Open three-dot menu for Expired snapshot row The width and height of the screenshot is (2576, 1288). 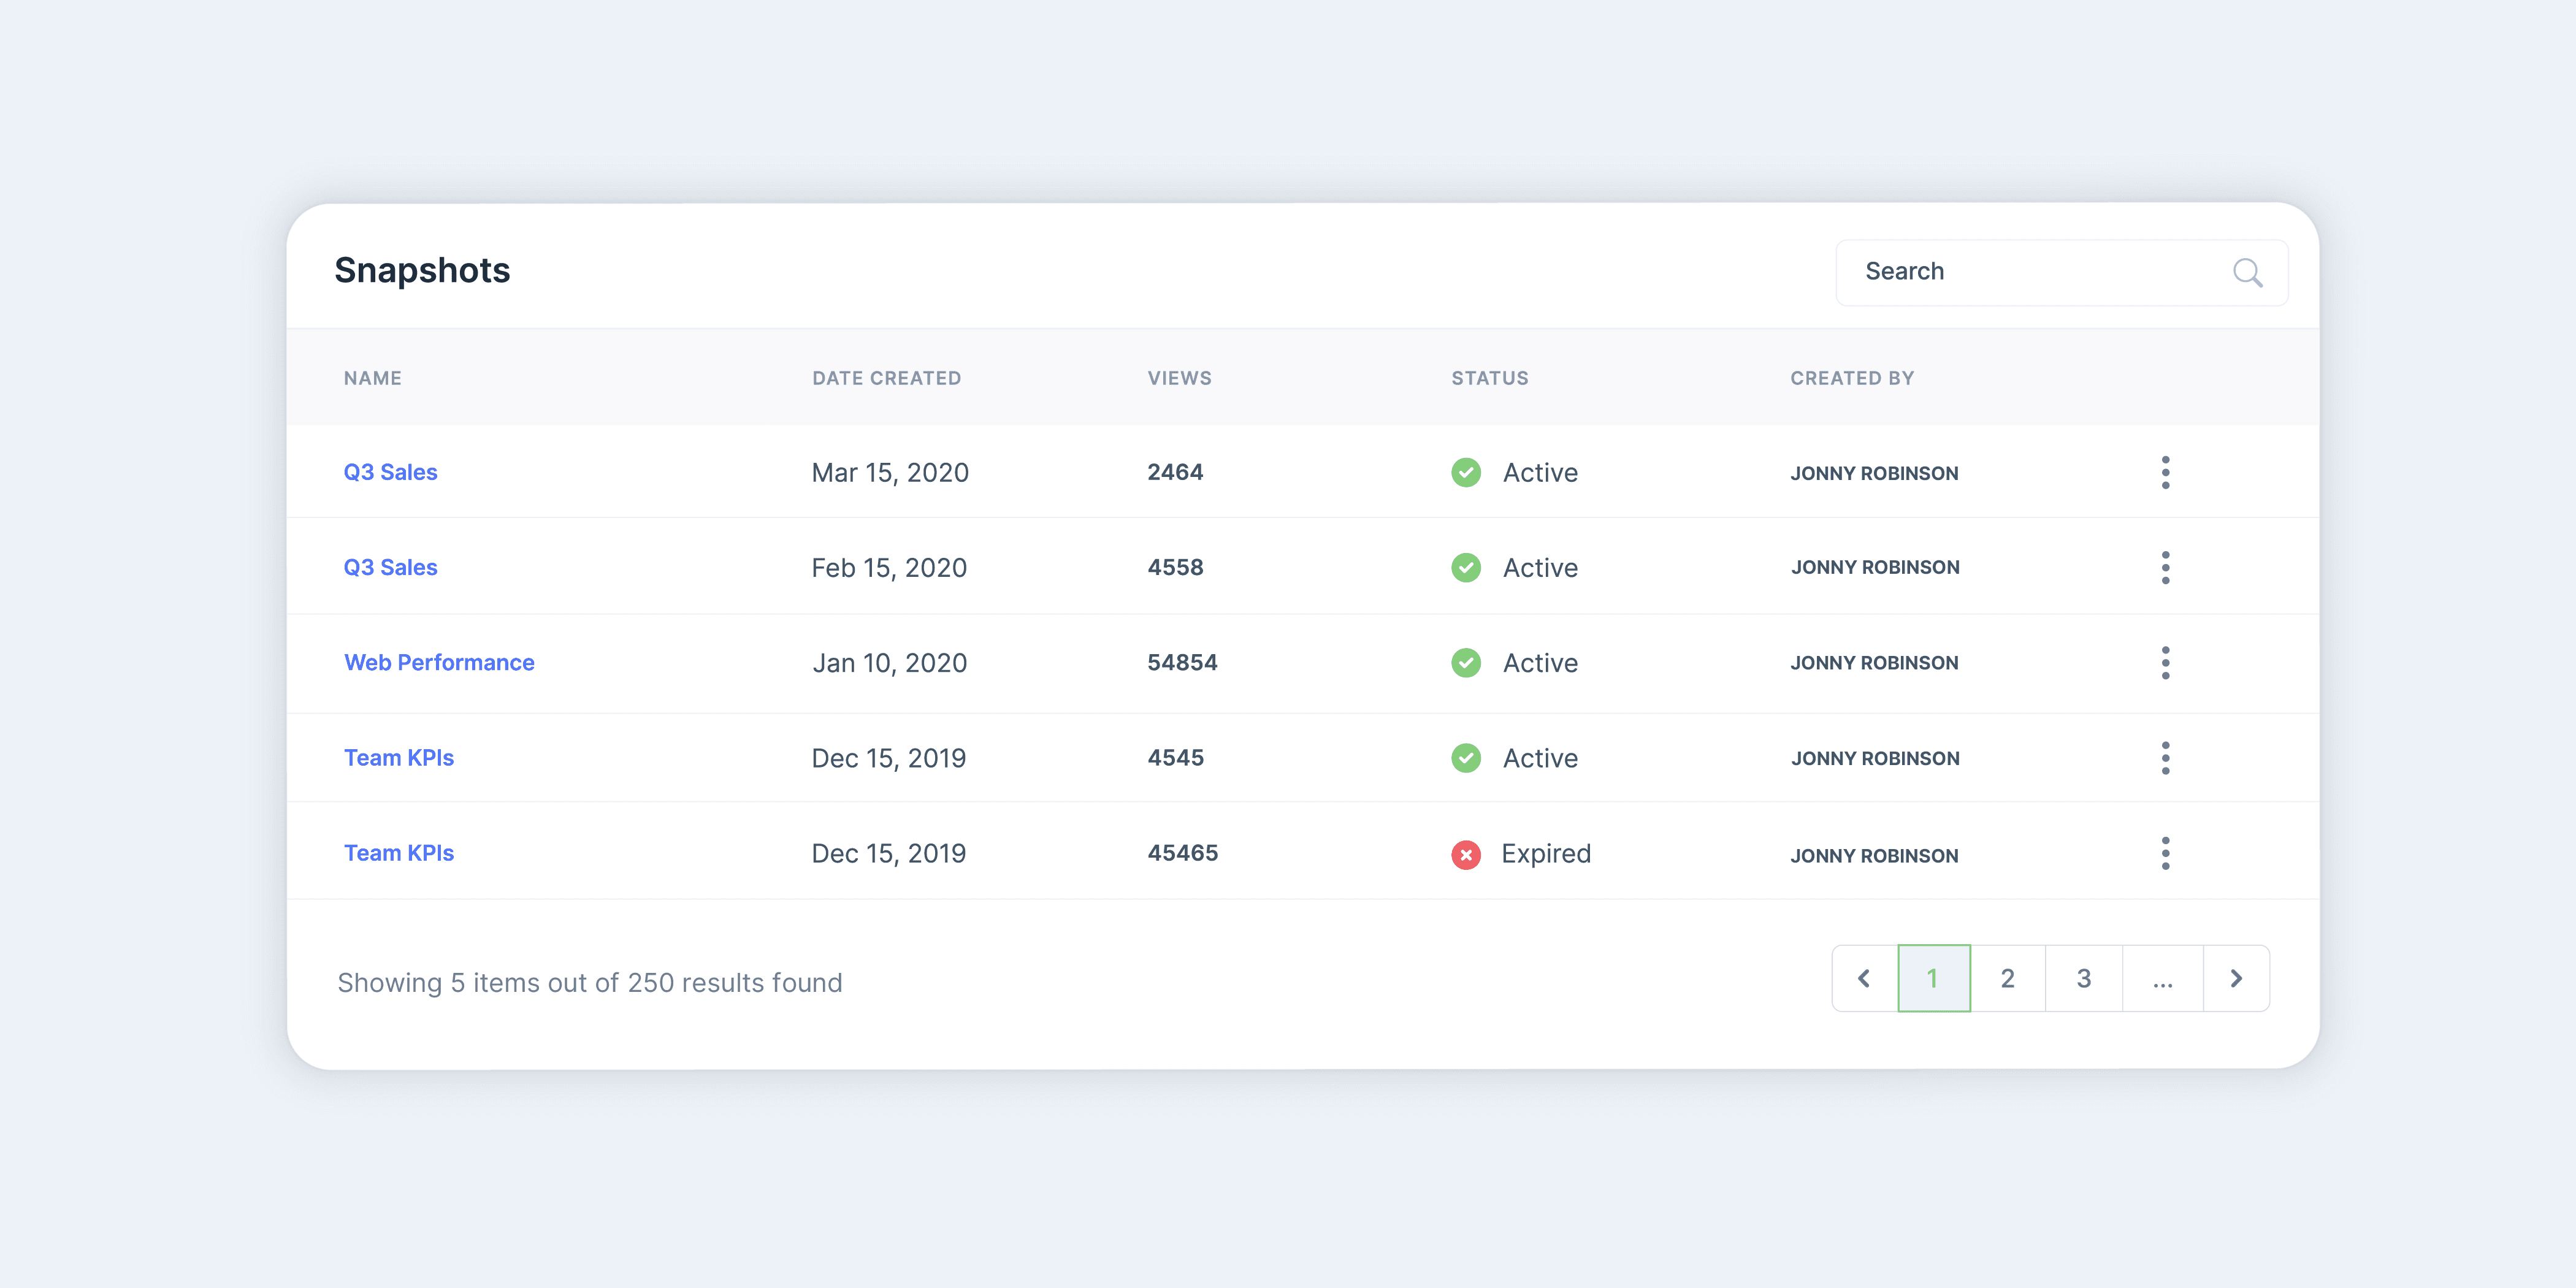(x=2165, y=853)
